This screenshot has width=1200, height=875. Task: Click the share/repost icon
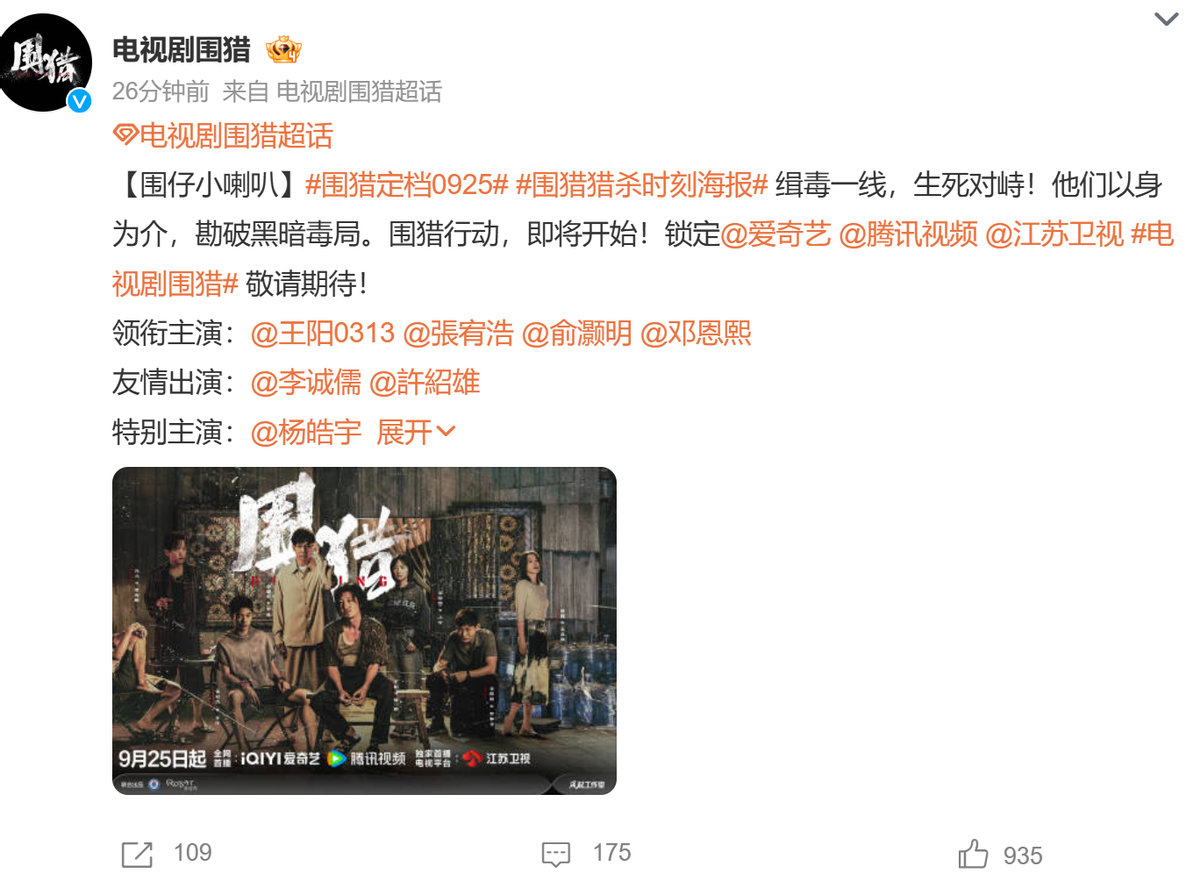137,854
